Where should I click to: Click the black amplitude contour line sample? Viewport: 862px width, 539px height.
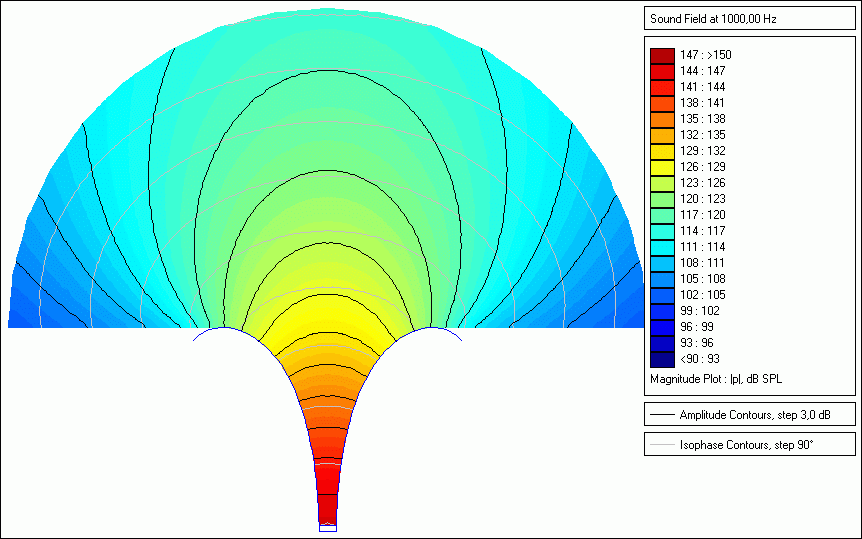coord(662,415)
